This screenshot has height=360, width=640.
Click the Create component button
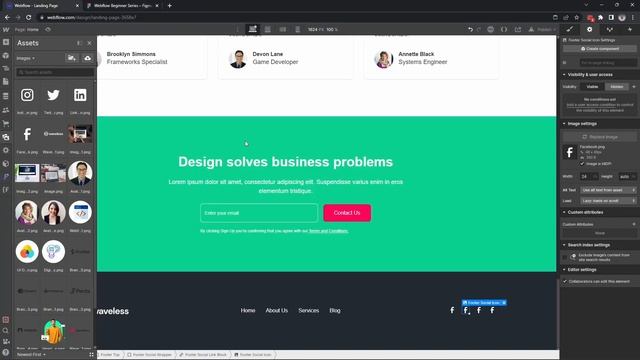tap(600, 49)
